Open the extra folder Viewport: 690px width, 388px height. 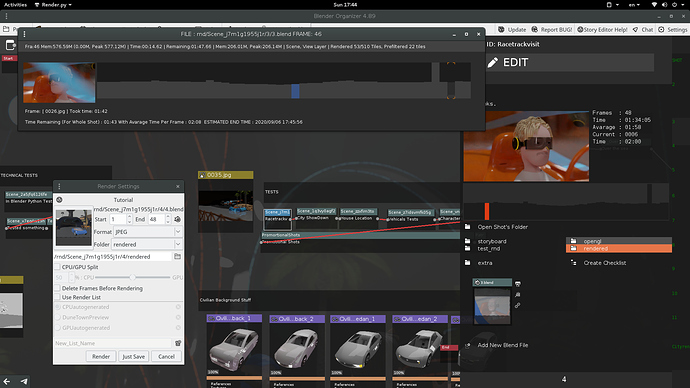pyautogui.click(x=485, y=263)
